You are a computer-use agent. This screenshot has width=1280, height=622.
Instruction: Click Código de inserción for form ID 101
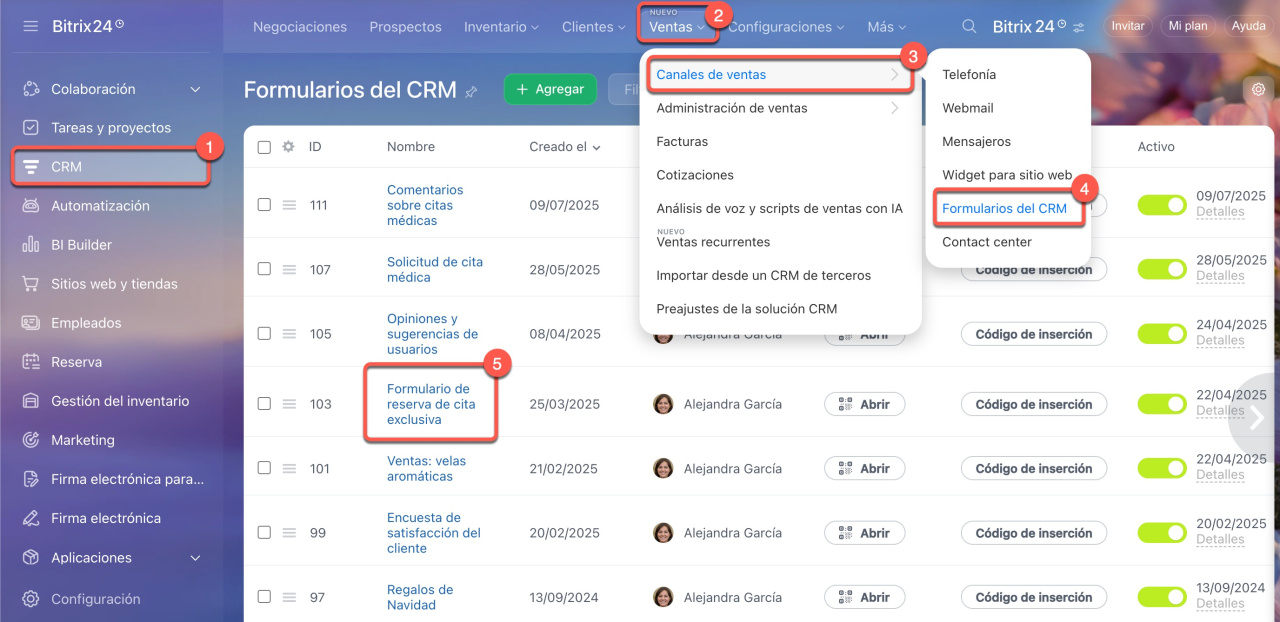1034,468
